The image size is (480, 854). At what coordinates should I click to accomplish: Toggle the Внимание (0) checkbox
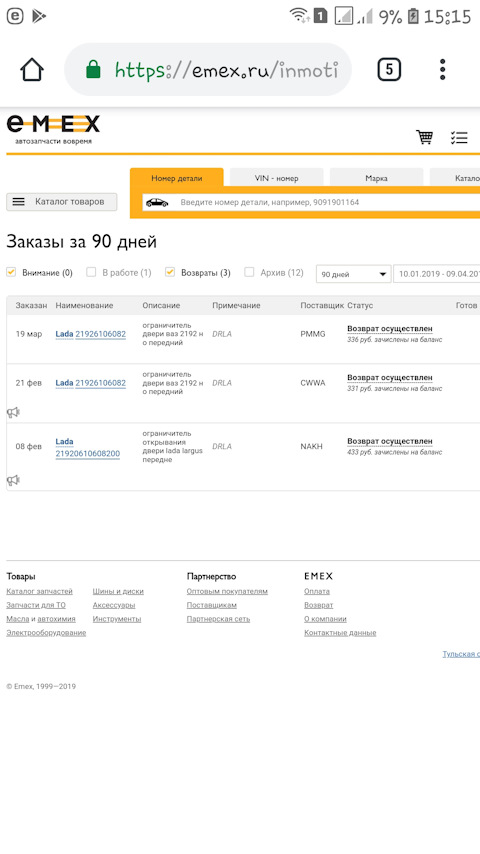[11, 272]
